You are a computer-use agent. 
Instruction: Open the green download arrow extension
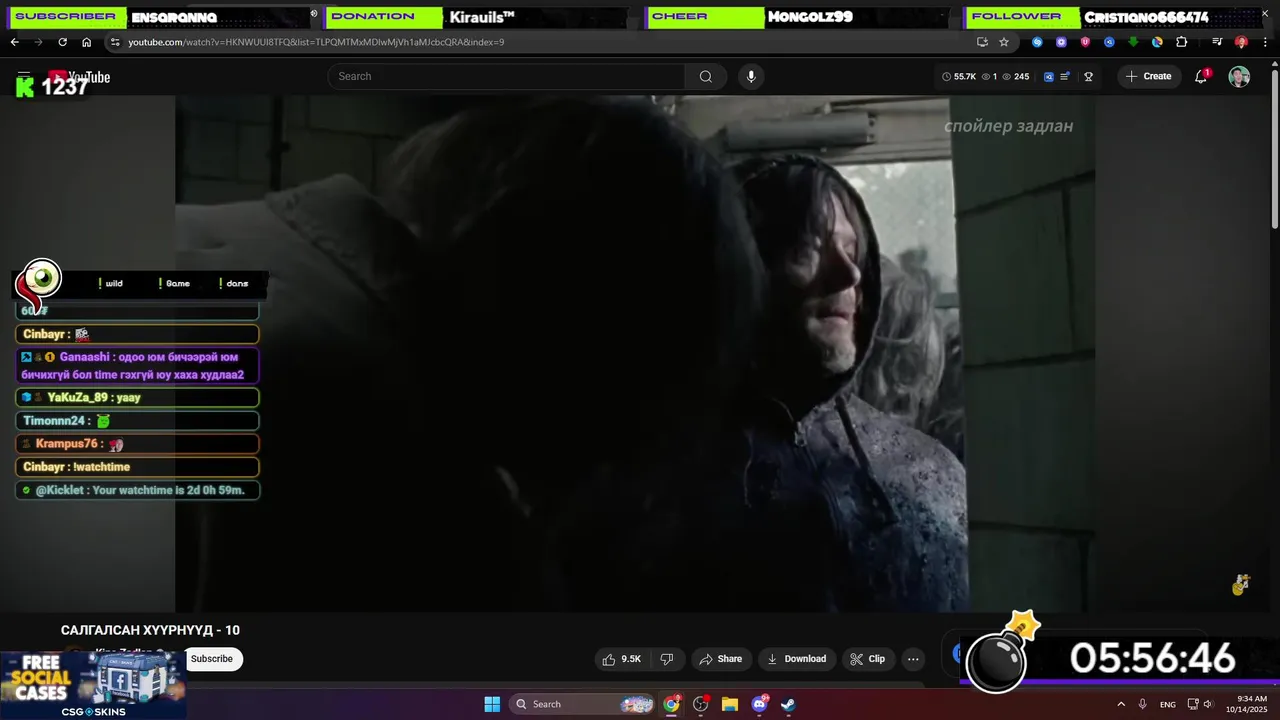point(1133,42)
